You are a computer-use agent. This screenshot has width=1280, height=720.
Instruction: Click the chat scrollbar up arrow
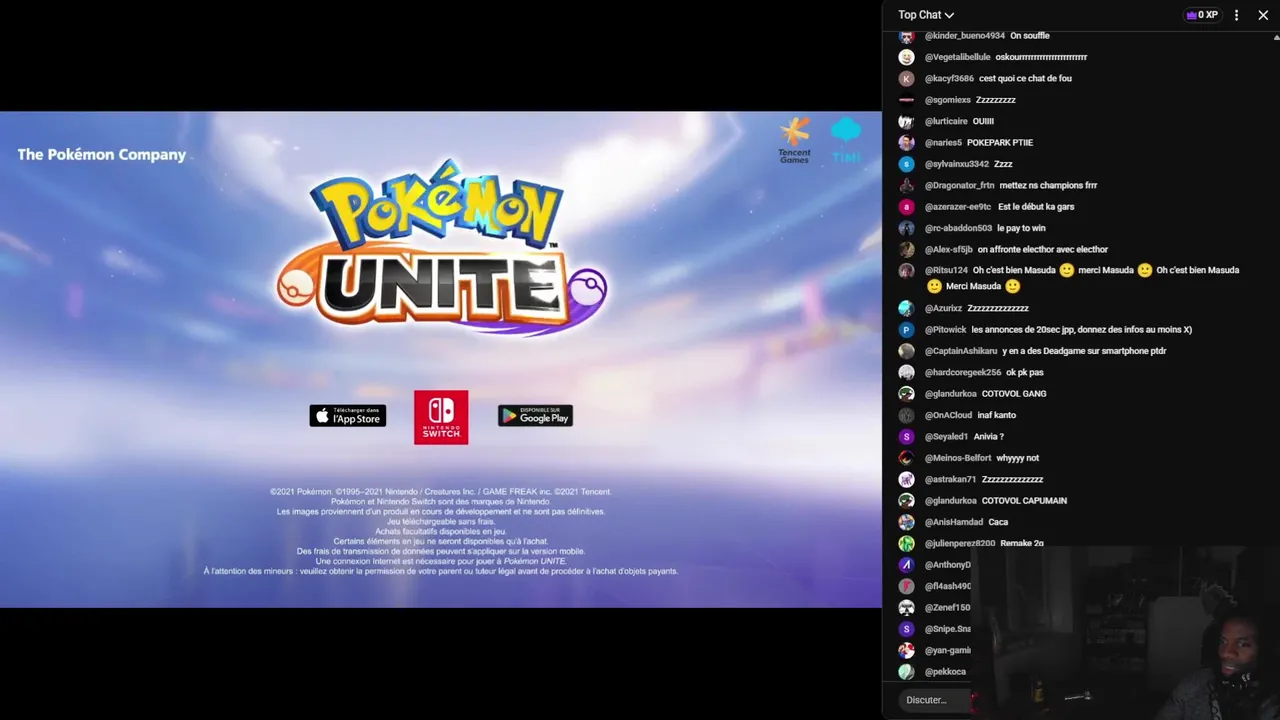1276,37
